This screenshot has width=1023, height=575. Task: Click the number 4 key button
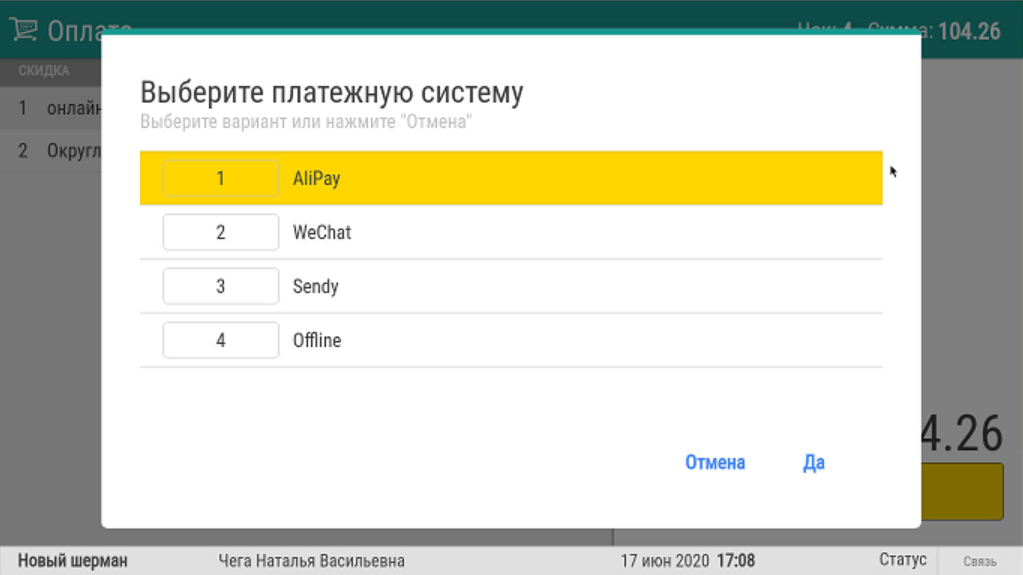point(221,340)
